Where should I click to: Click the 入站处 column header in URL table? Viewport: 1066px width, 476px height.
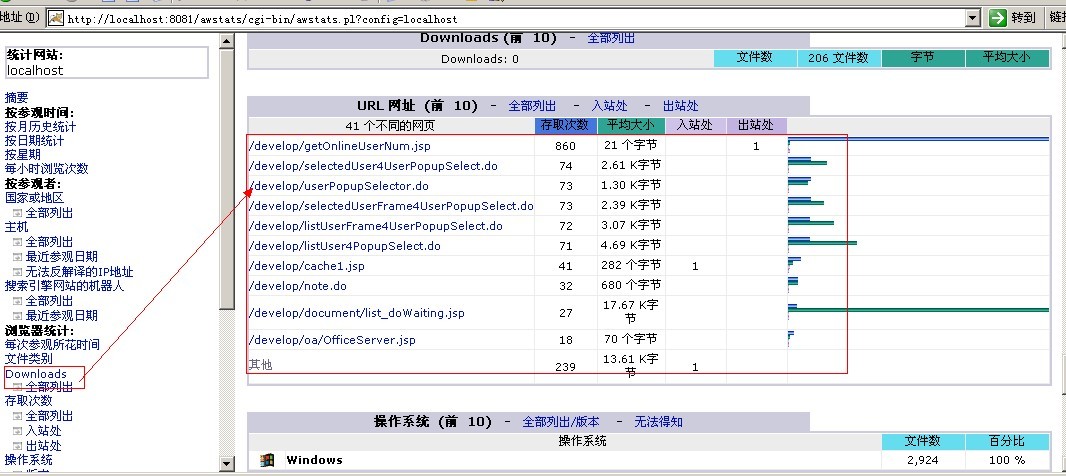point(695,125)
